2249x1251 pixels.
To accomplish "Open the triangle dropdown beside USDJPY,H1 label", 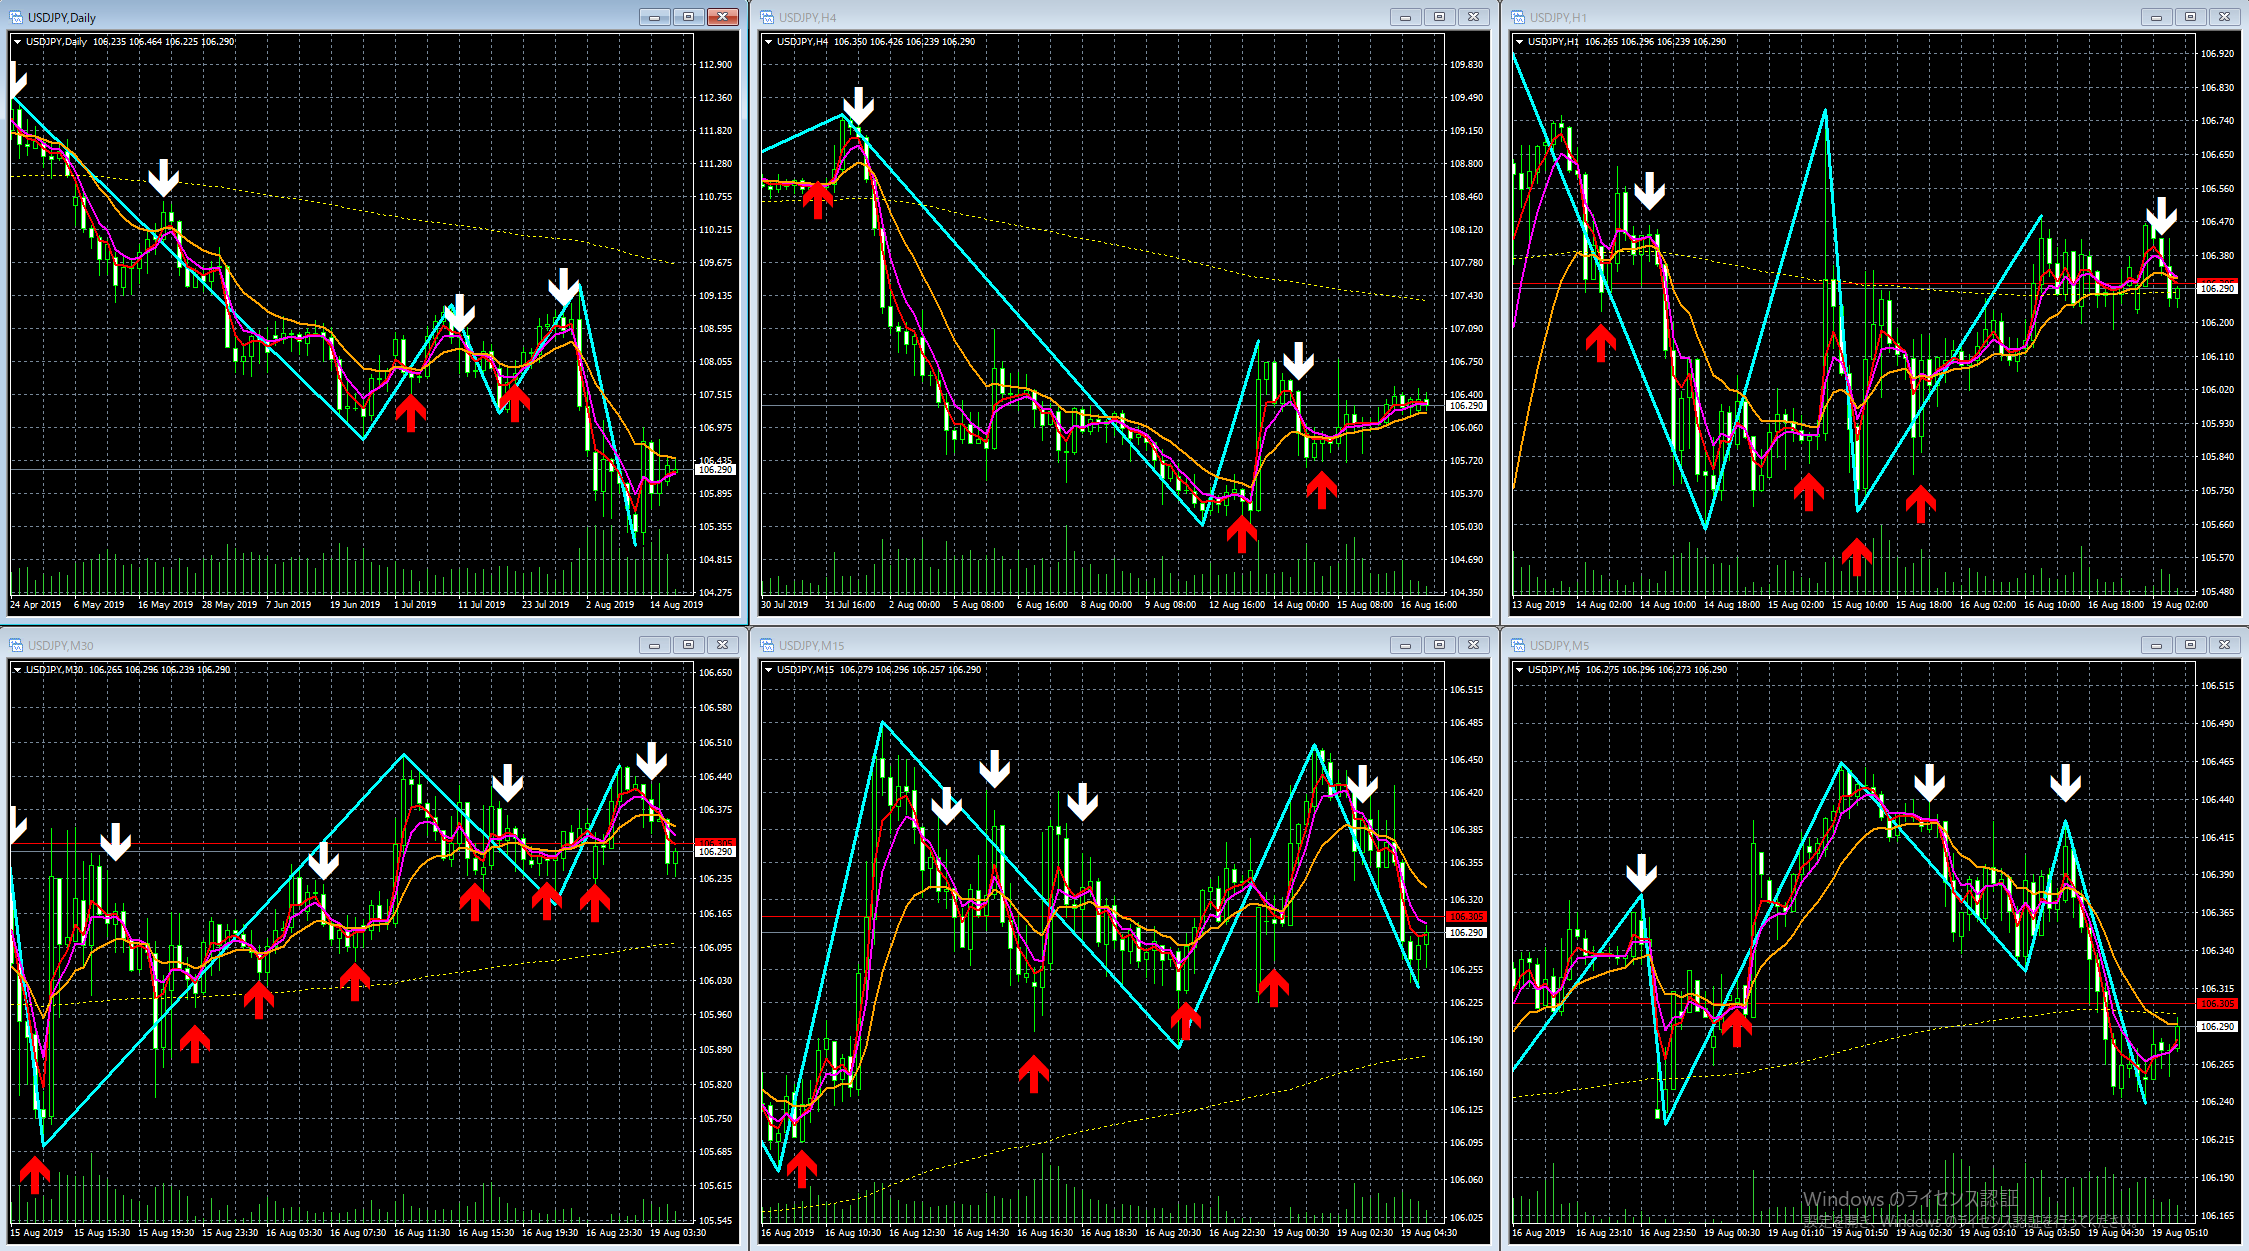I will pyautogui.click(x=1519, y=42).
